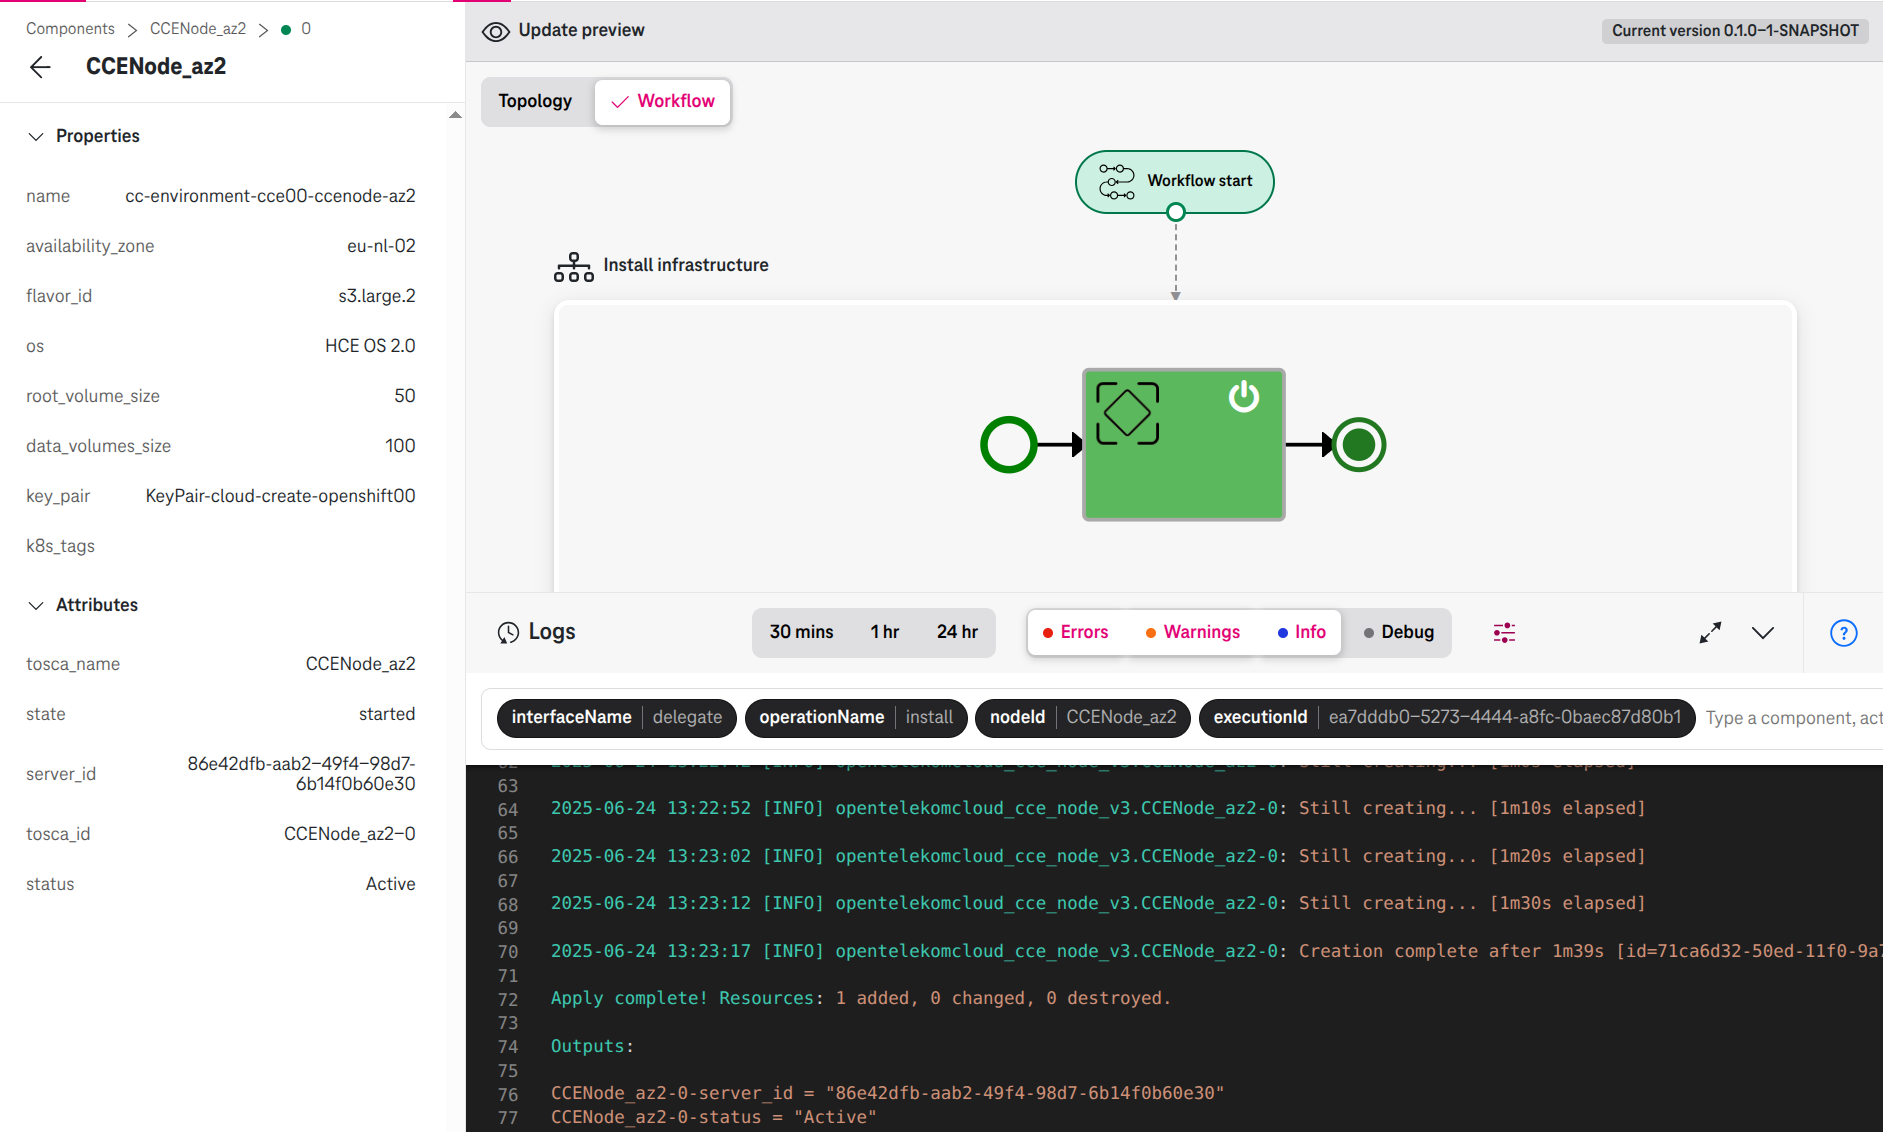Click the green workflow end circle

pyautogui.click(x=1358, y=444)
